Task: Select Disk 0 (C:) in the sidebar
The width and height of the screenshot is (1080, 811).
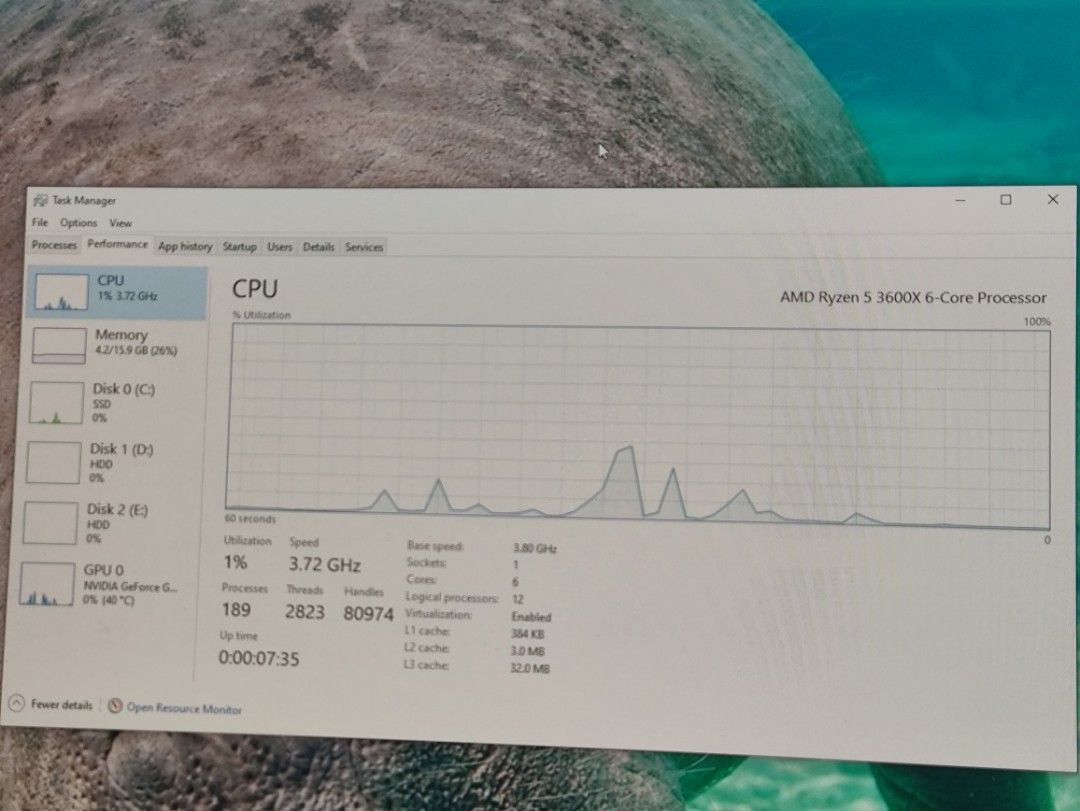Action: [114, 402]
